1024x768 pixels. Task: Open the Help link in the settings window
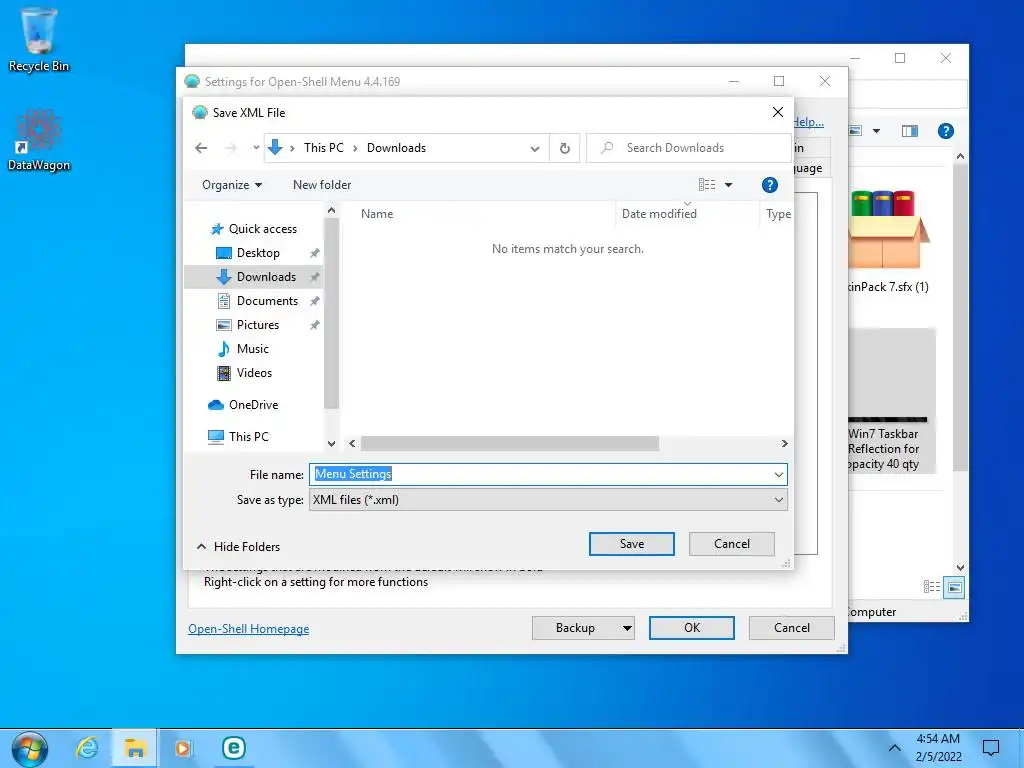809,122
